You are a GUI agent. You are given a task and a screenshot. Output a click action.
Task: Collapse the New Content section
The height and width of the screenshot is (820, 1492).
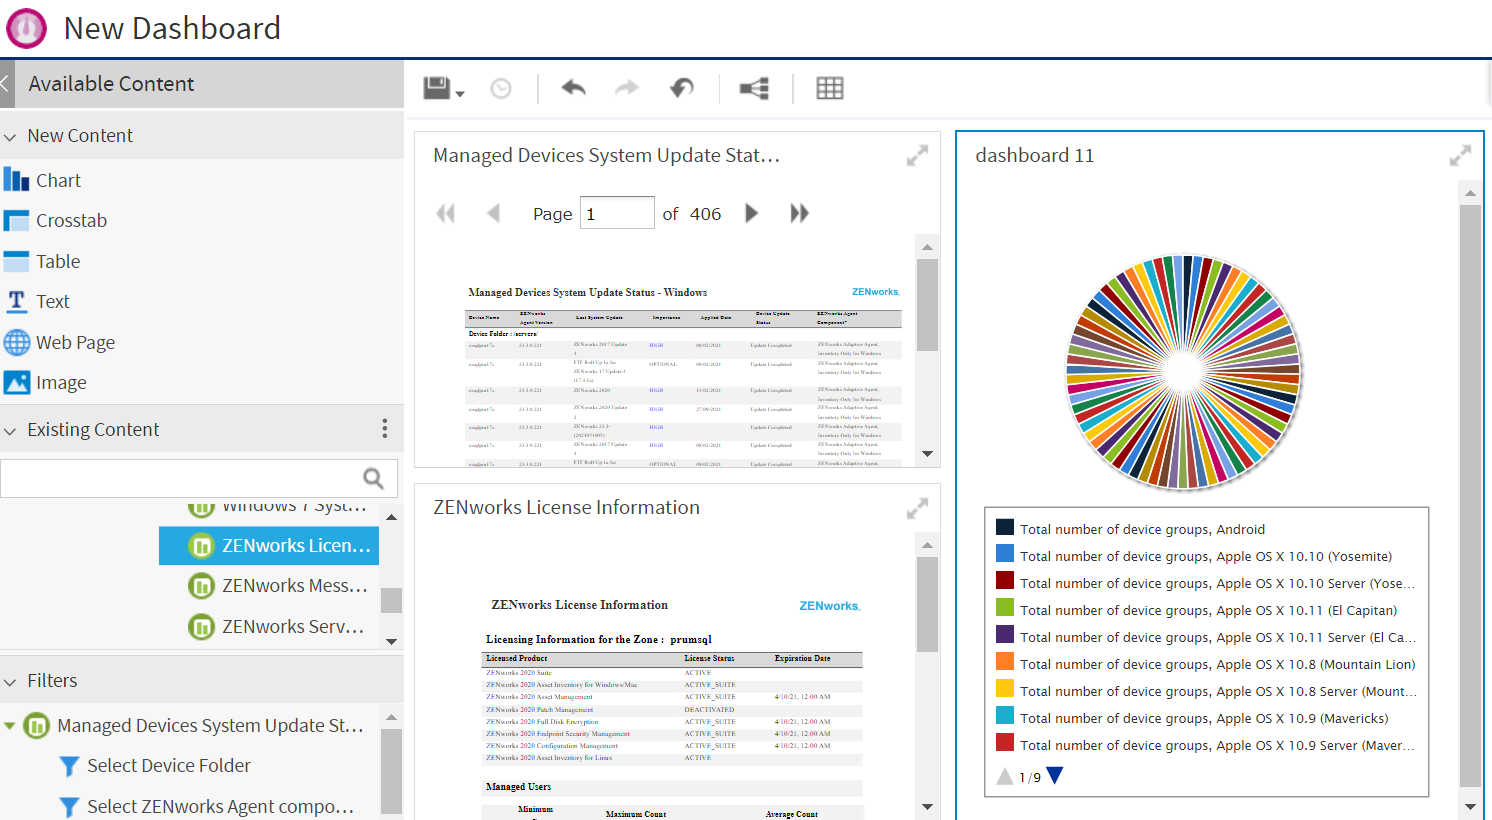coord(11,137)
